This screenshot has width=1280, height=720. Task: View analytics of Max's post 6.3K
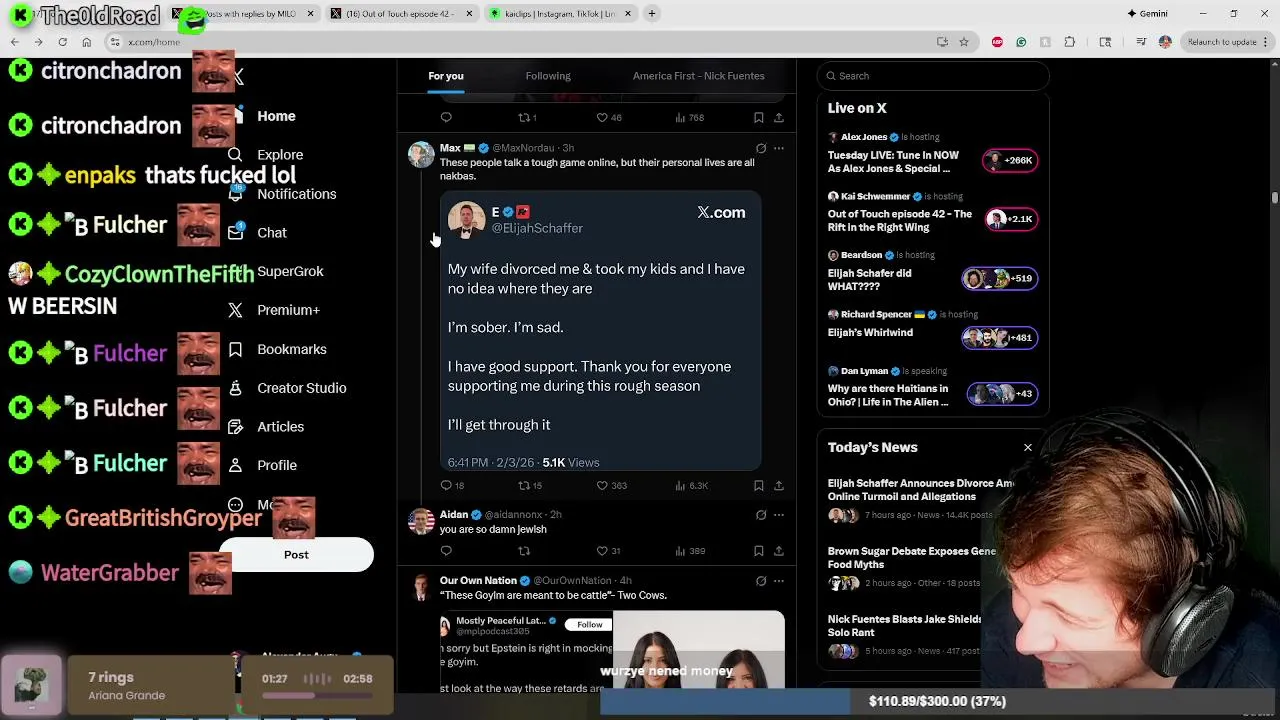coord(692,485)
